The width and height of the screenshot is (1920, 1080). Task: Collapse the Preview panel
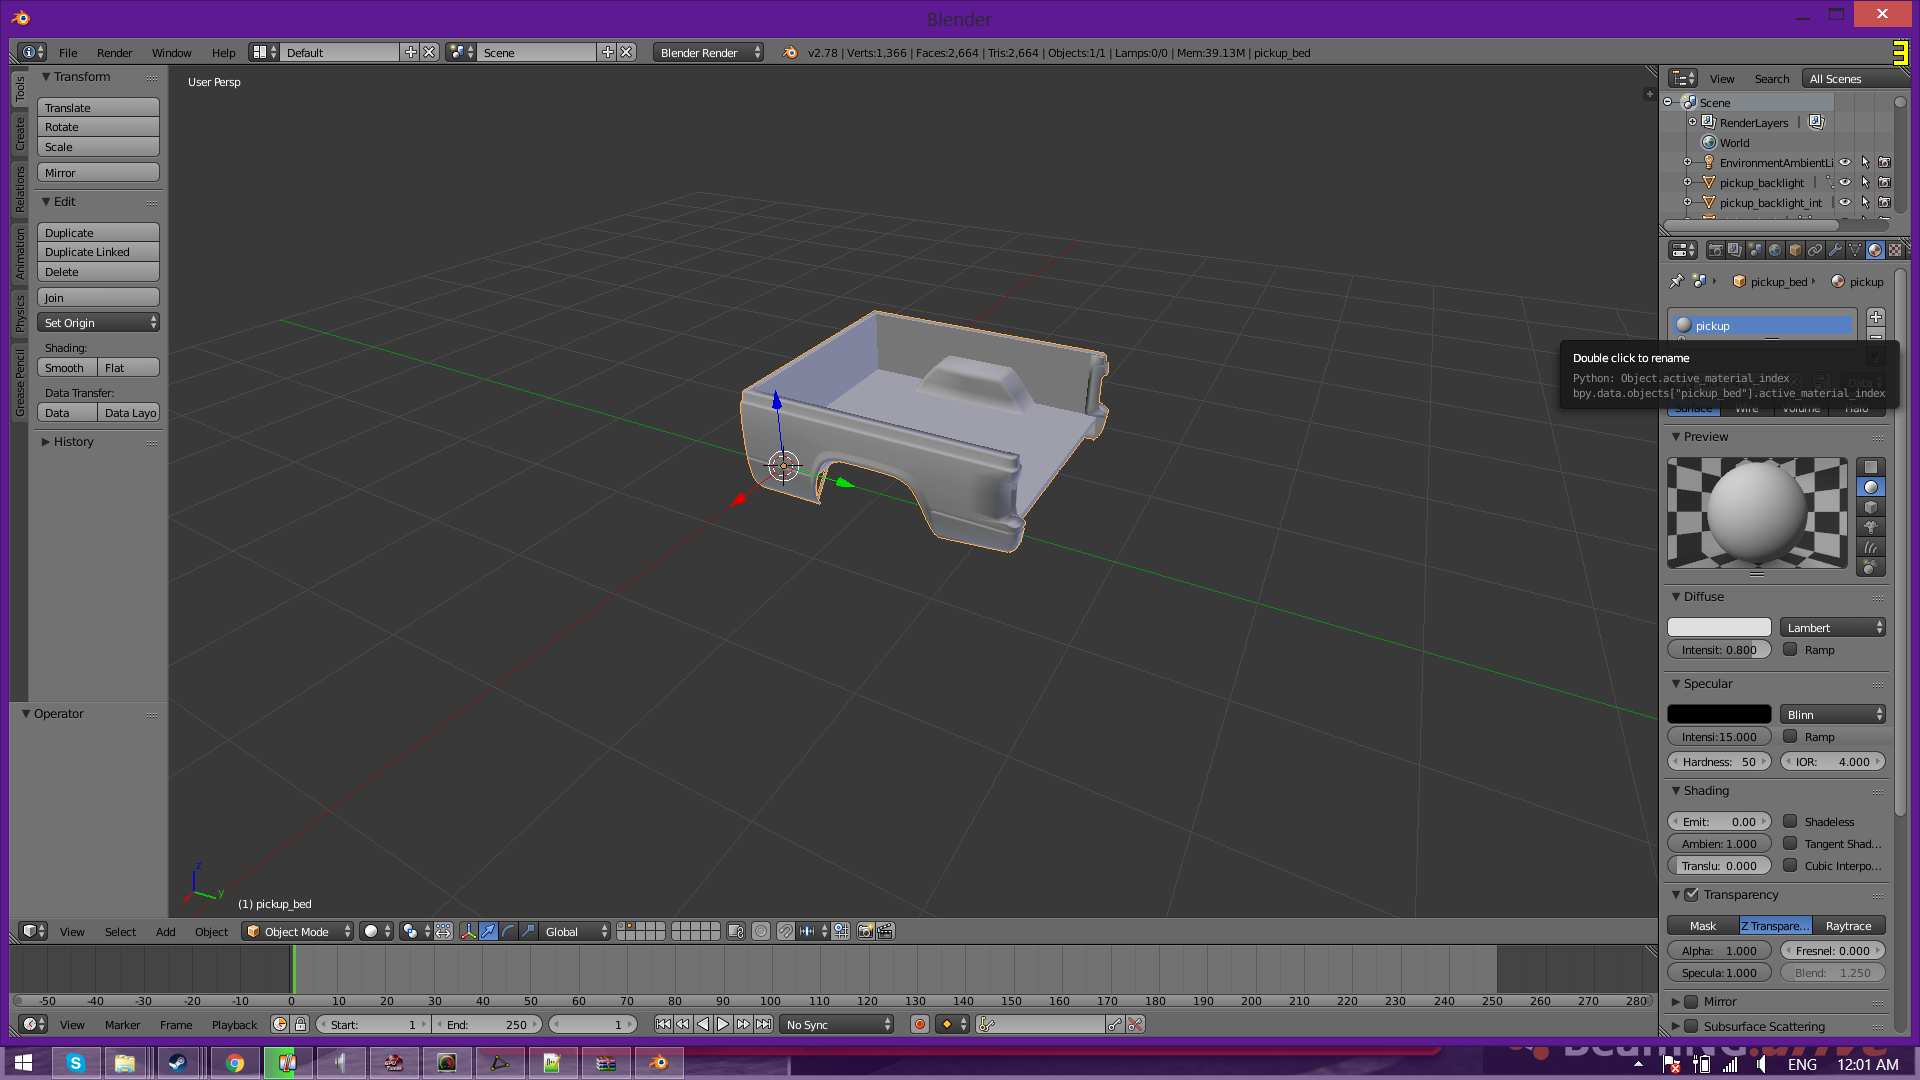1699,437
